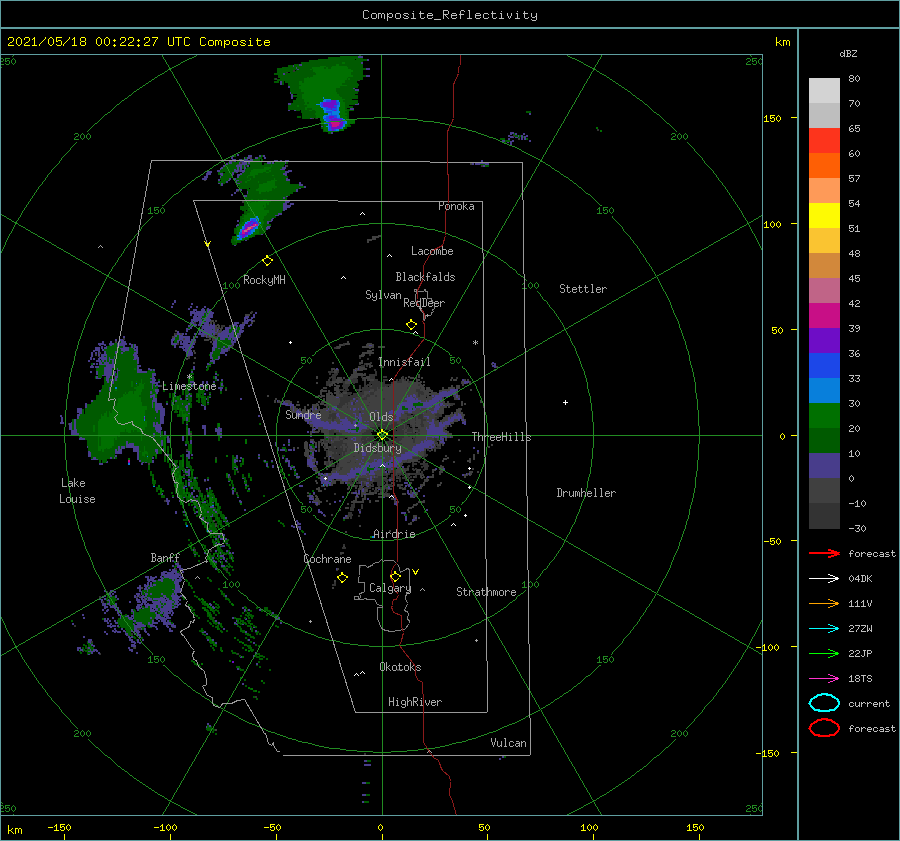Click the Ponoka city label
Image resolution: width=900 pixels, height=841 pixels.
(x=456, y=206)
